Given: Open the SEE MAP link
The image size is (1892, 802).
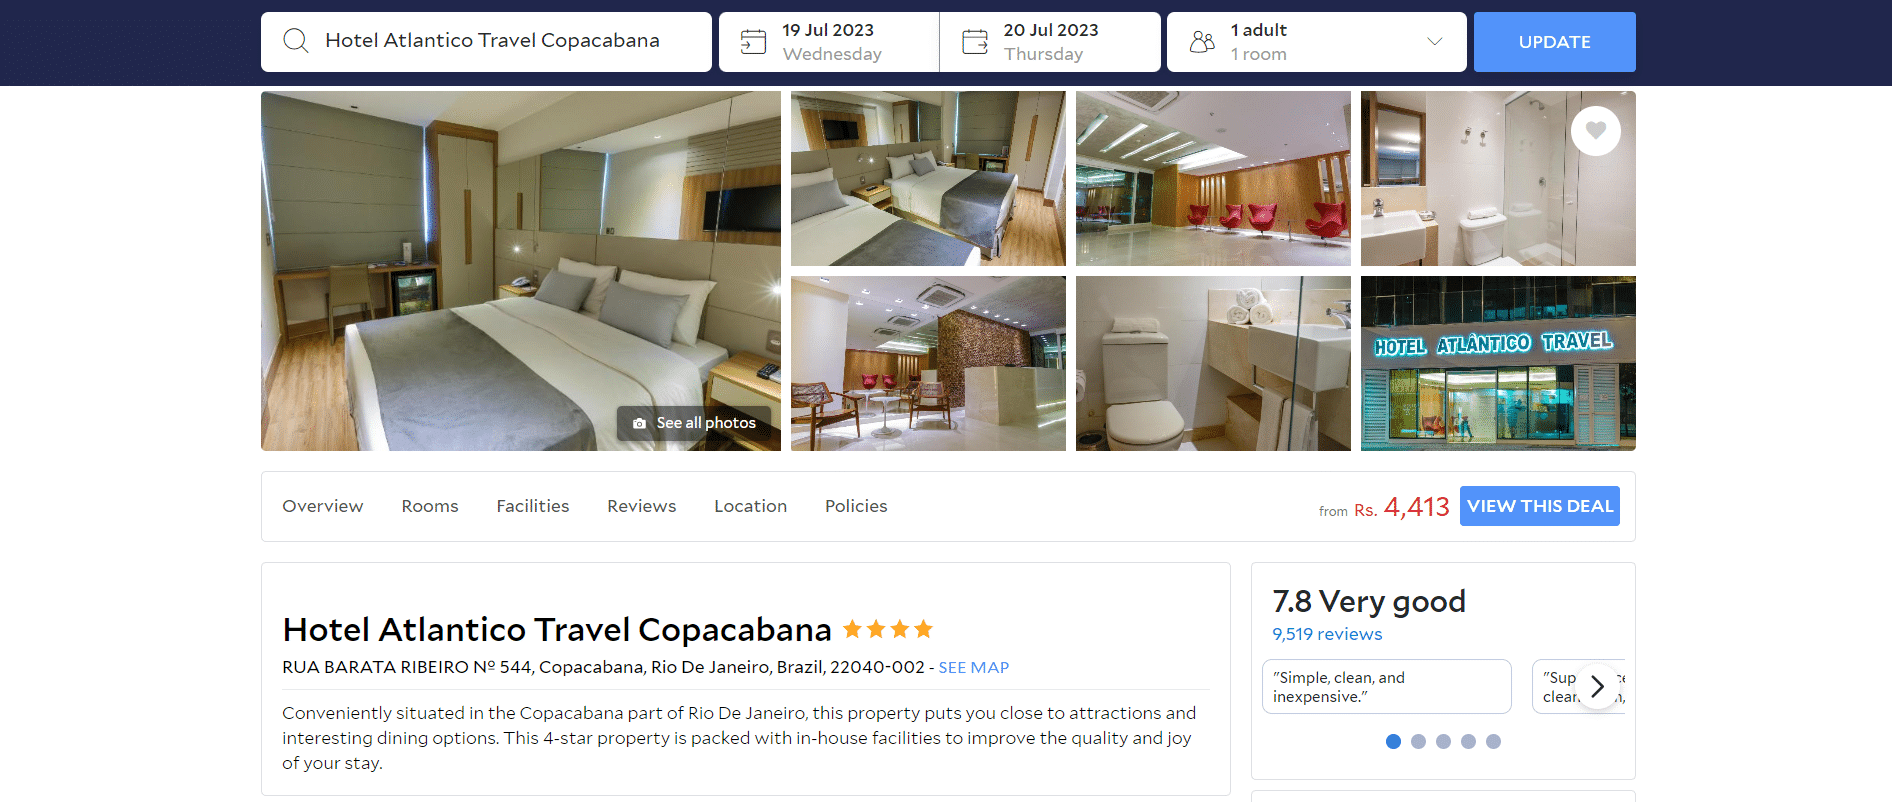Looking at the screenshot, I should coord(973,667).
